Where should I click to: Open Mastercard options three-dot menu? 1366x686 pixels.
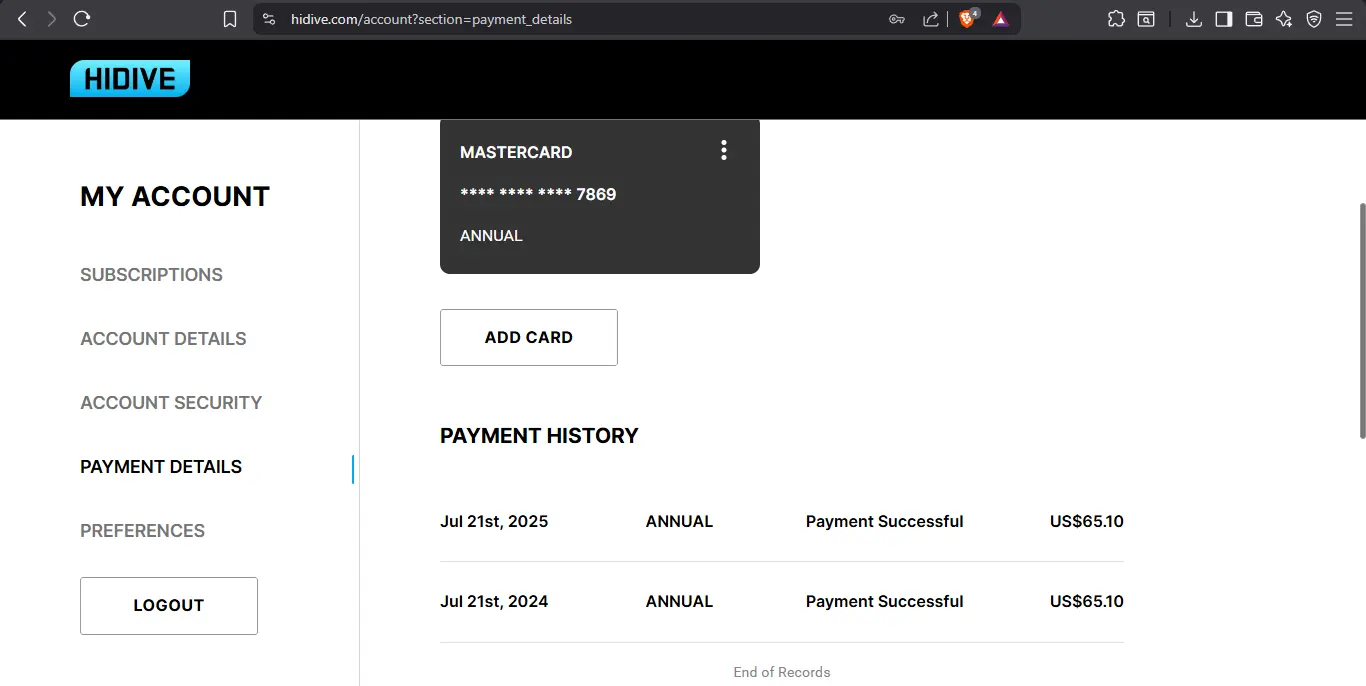point(724,151)
